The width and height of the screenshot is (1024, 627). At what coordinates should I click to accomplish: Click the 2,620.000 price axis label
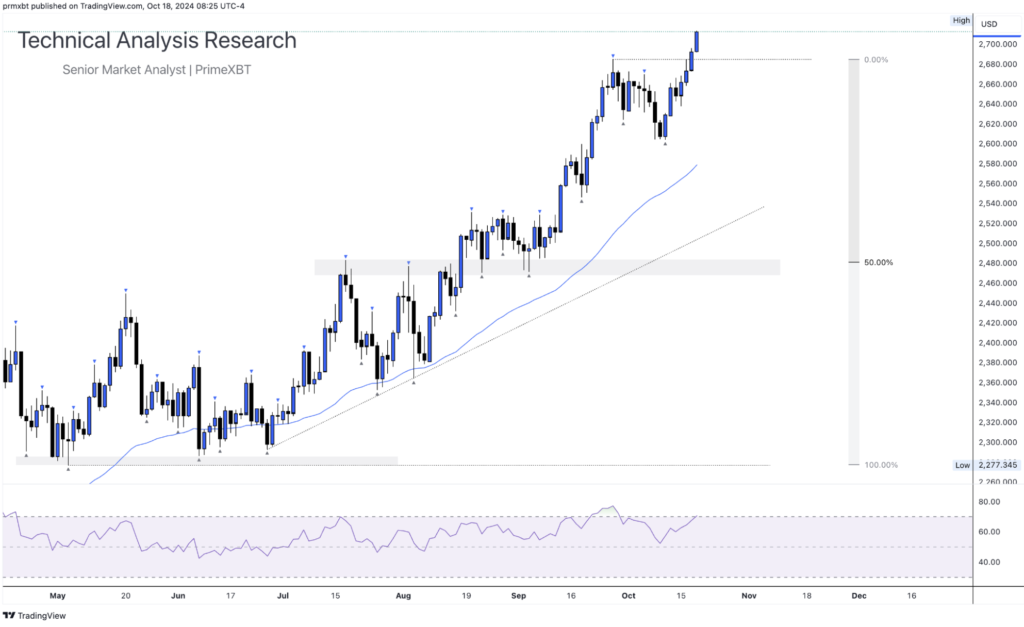(x=997, y=124)
